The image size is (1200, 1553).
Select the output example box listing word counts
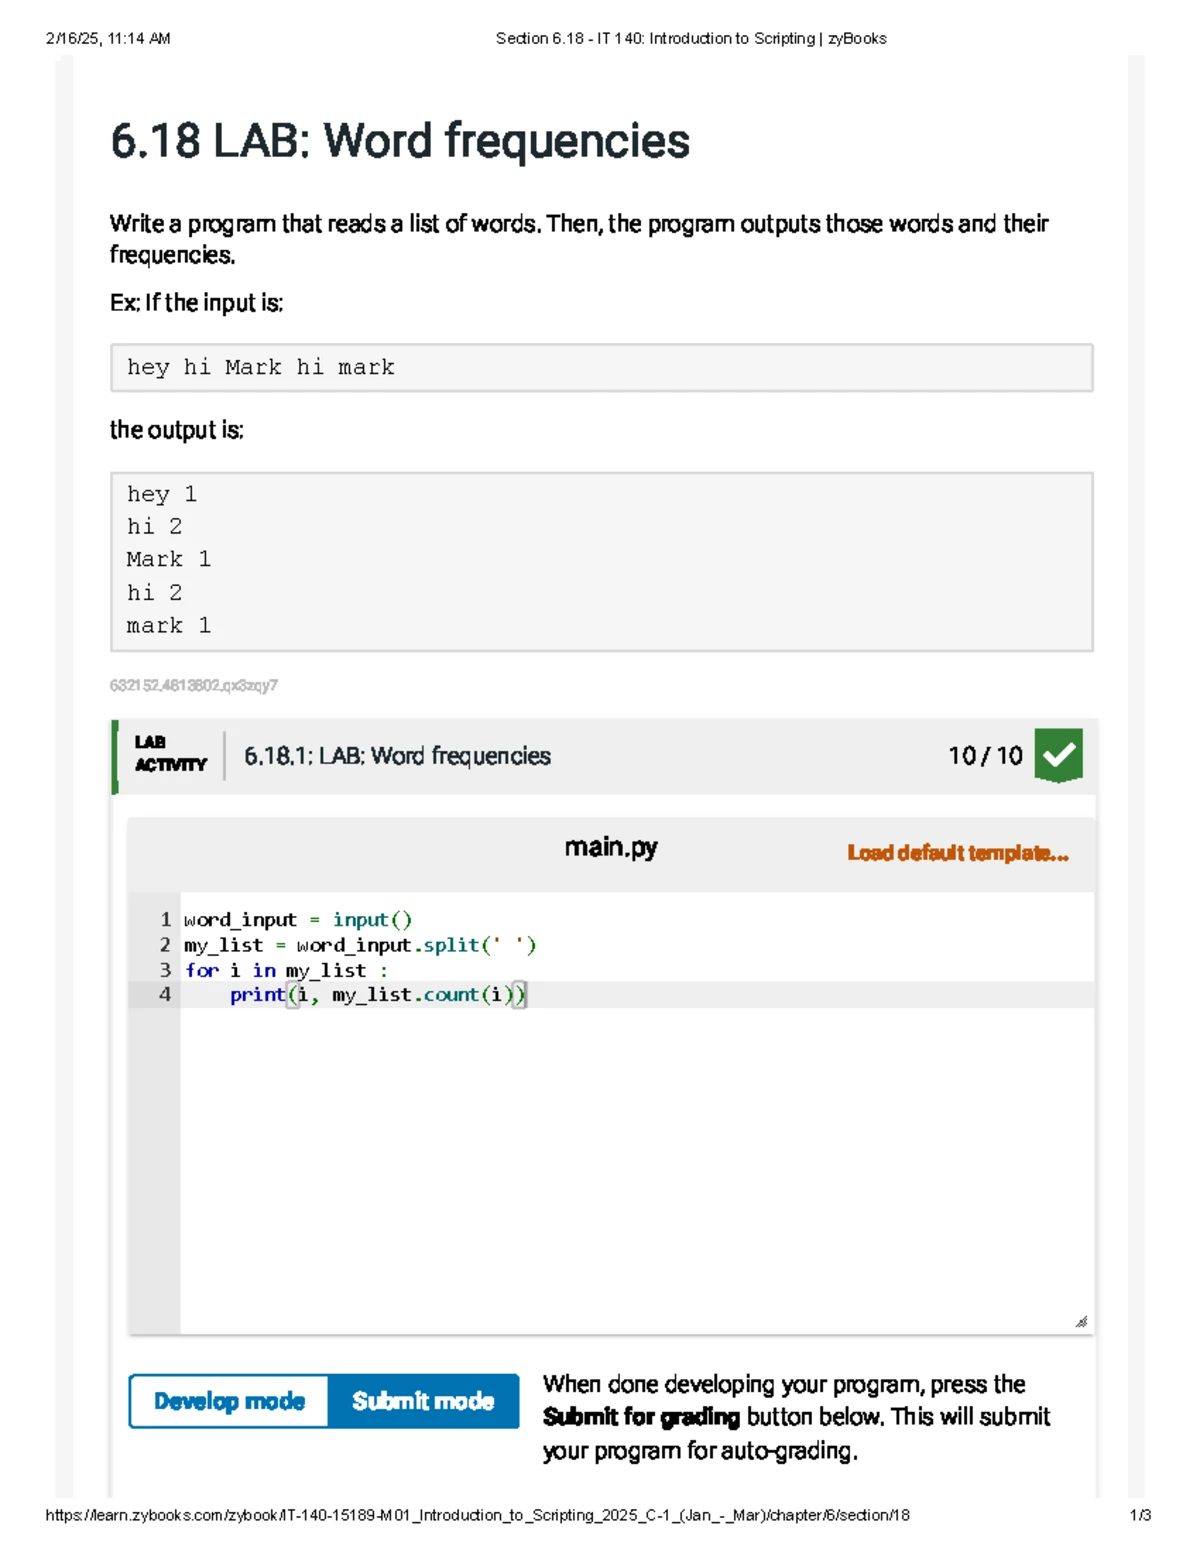600,558
